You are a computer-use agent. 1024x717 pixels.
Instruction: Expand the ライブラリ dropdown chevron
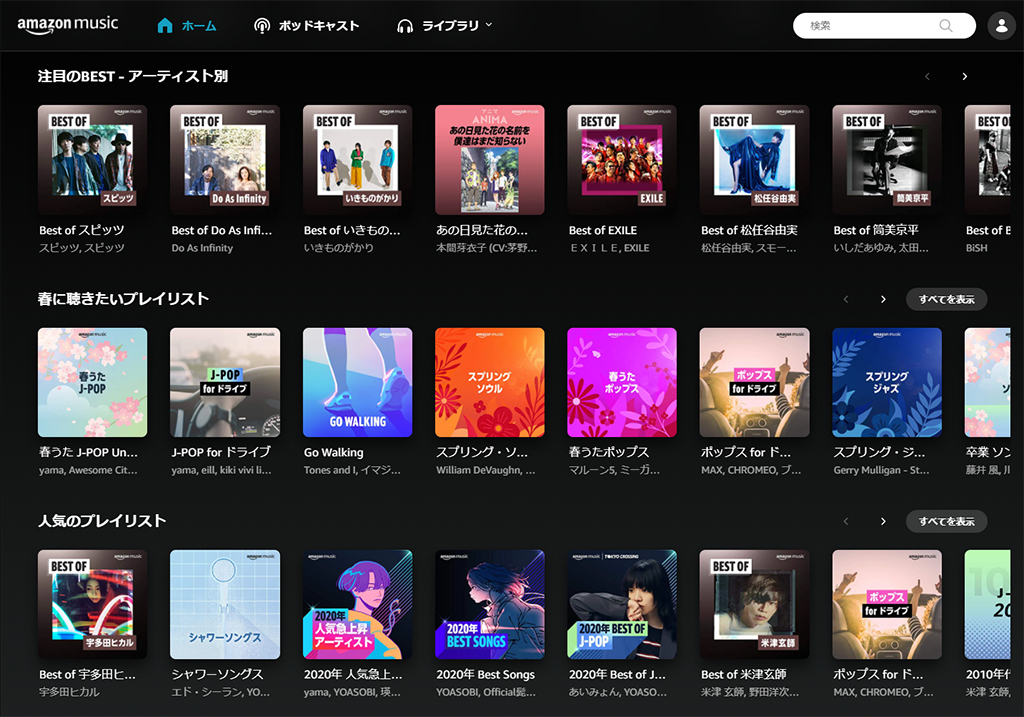coord(489,25)
